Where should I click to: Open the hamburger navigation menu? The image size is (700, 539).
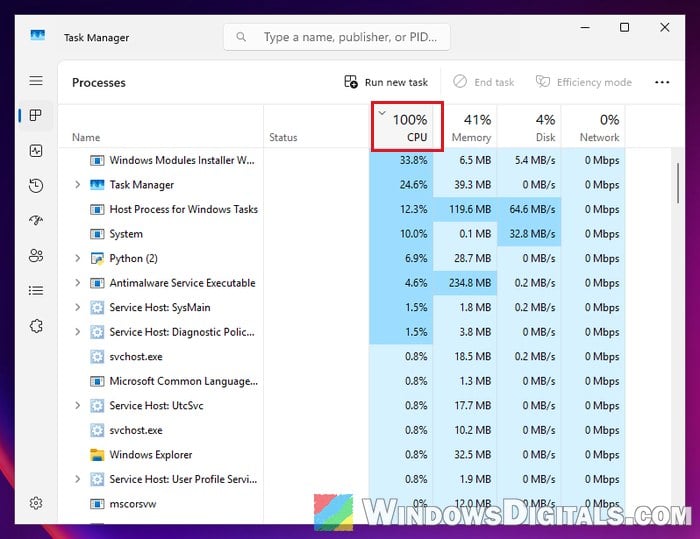point(36,80)
